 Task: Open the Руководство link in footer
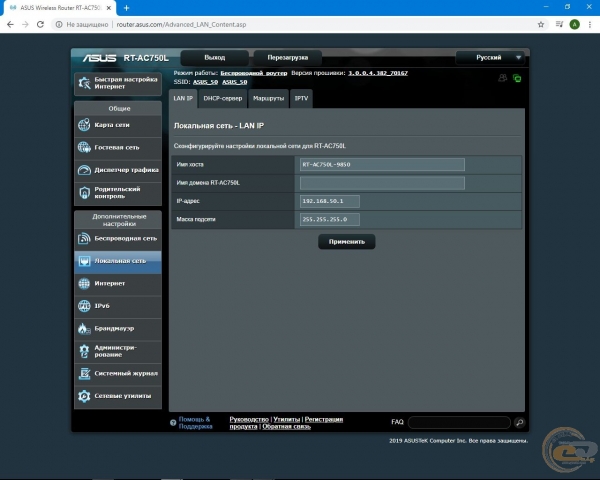pyautogui.click(x=249, y=419)
